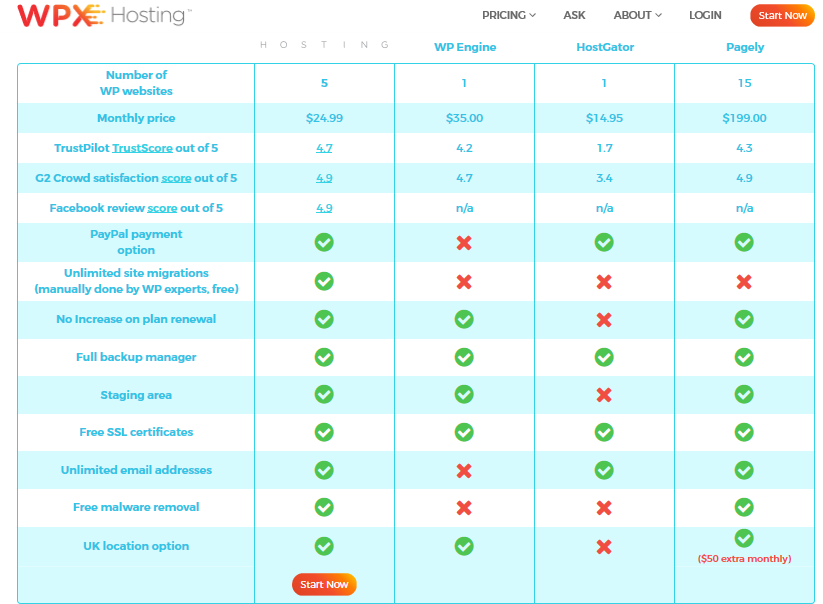Click the WP Engine checkmark for Free SSL certificates
823x604 pixels.
pos(464,432)
